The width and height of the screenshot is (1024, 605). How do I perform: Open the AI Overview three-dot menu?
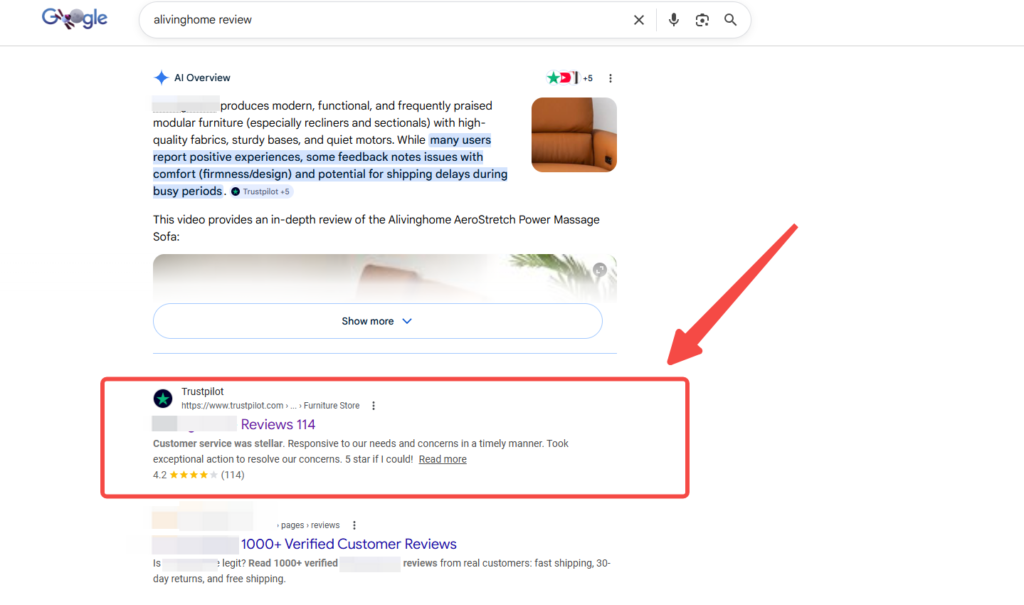pos(610,78)
